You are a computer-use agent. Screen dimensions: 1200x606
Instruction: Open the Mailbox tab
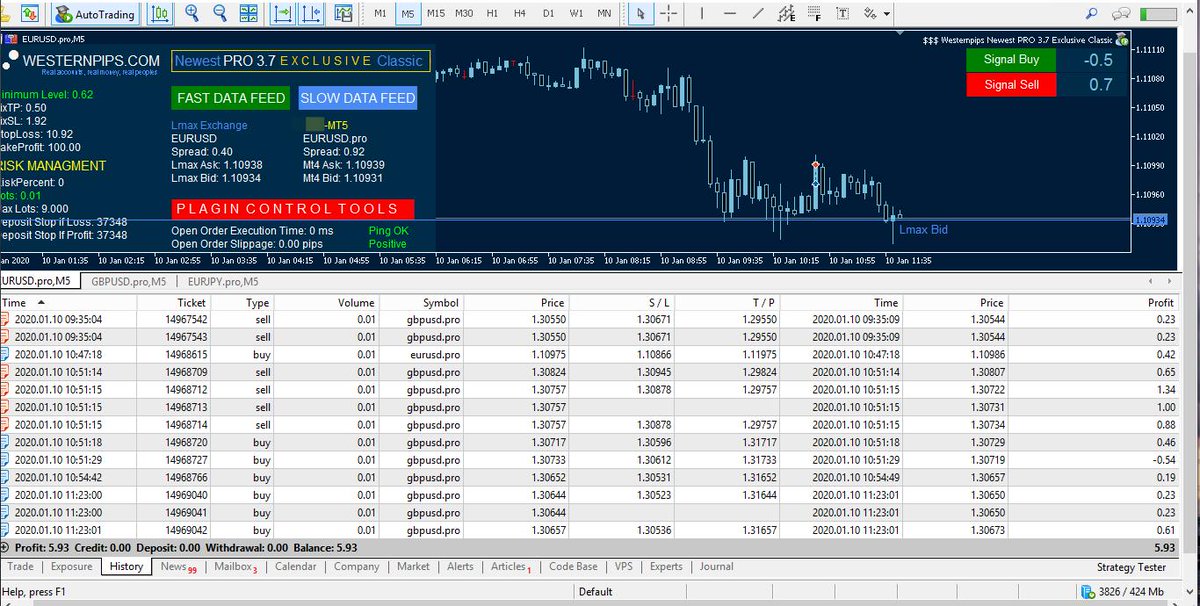(x=236, y=567)
